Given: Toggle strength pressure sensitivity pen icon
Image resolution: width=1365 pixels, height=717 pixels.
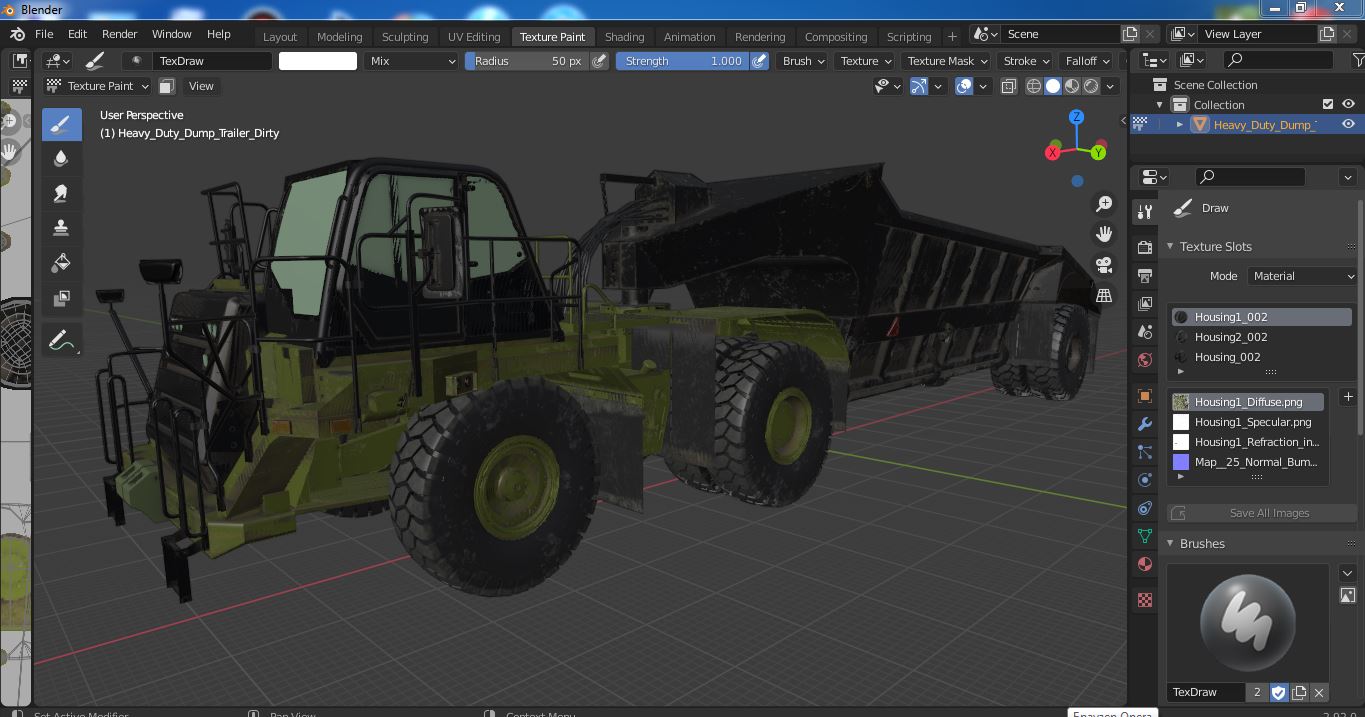Looking at the screenshot, I should point(760,61).
